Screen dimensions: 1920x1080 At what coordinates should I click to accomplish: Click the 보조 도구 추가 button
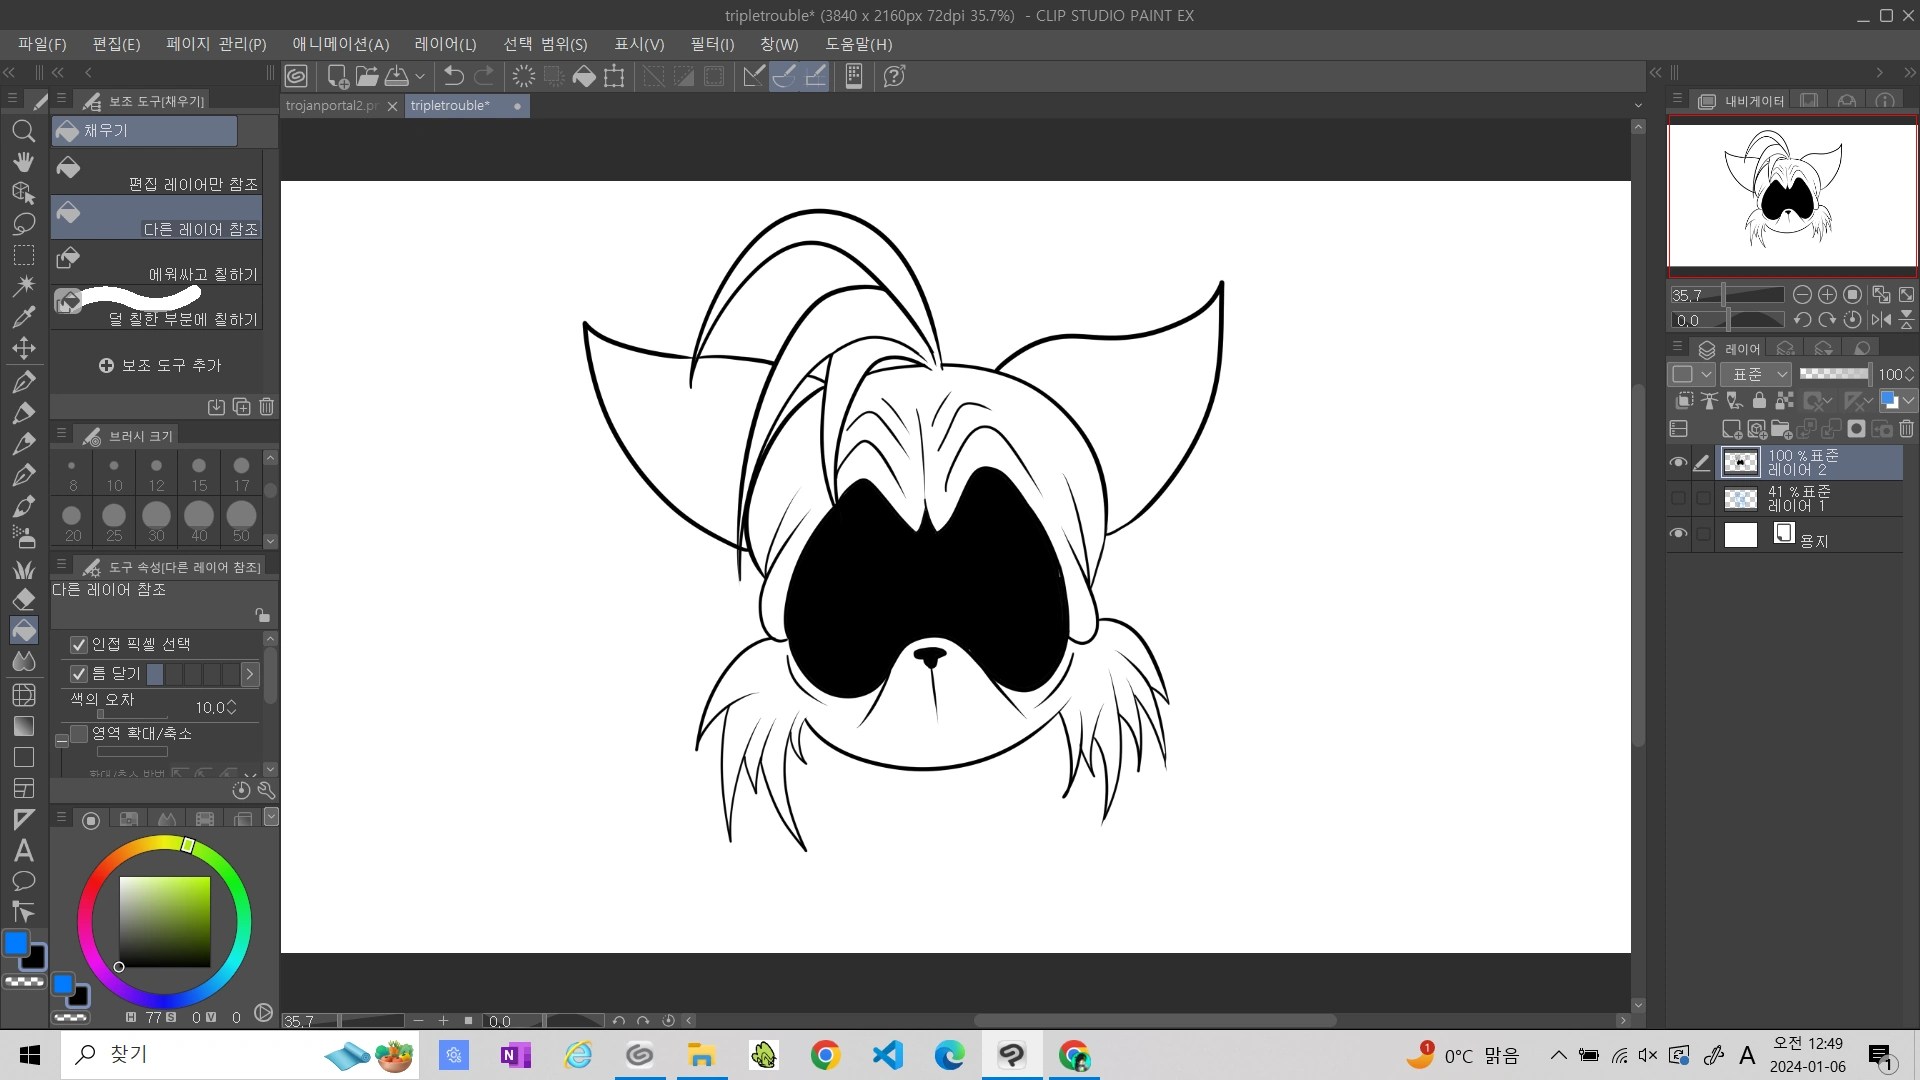click(160, 365)
